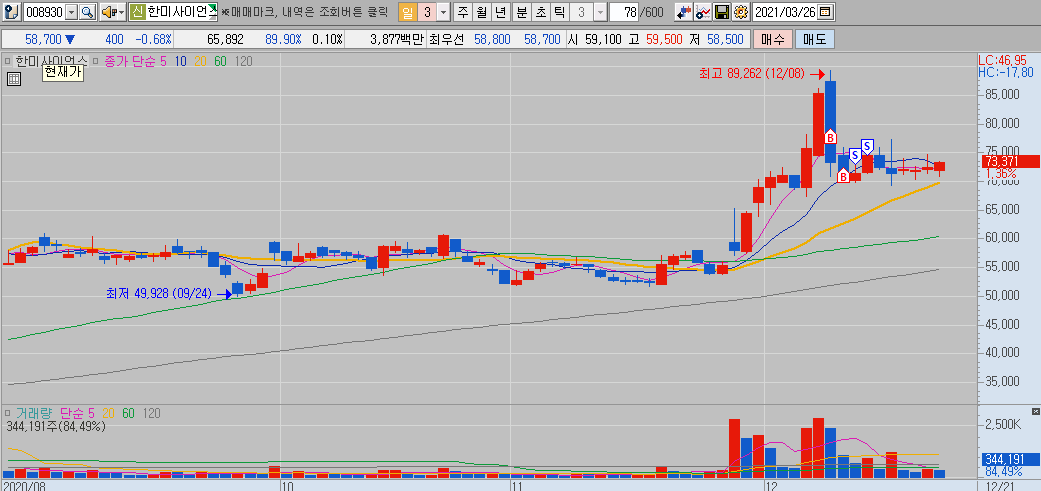Click the 매도 sell button
The height and width of the screenshot is (491, 1041).
813,39
